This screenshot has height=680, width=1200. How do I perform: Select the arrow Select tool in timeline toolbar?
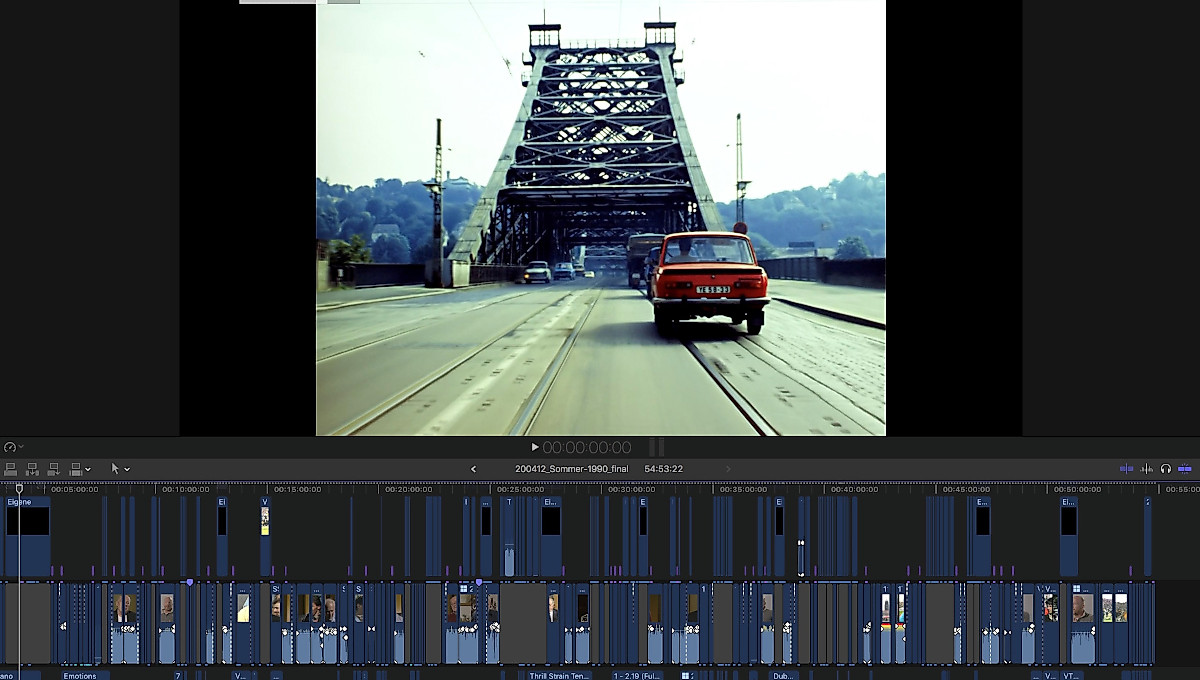coord(115,468)
